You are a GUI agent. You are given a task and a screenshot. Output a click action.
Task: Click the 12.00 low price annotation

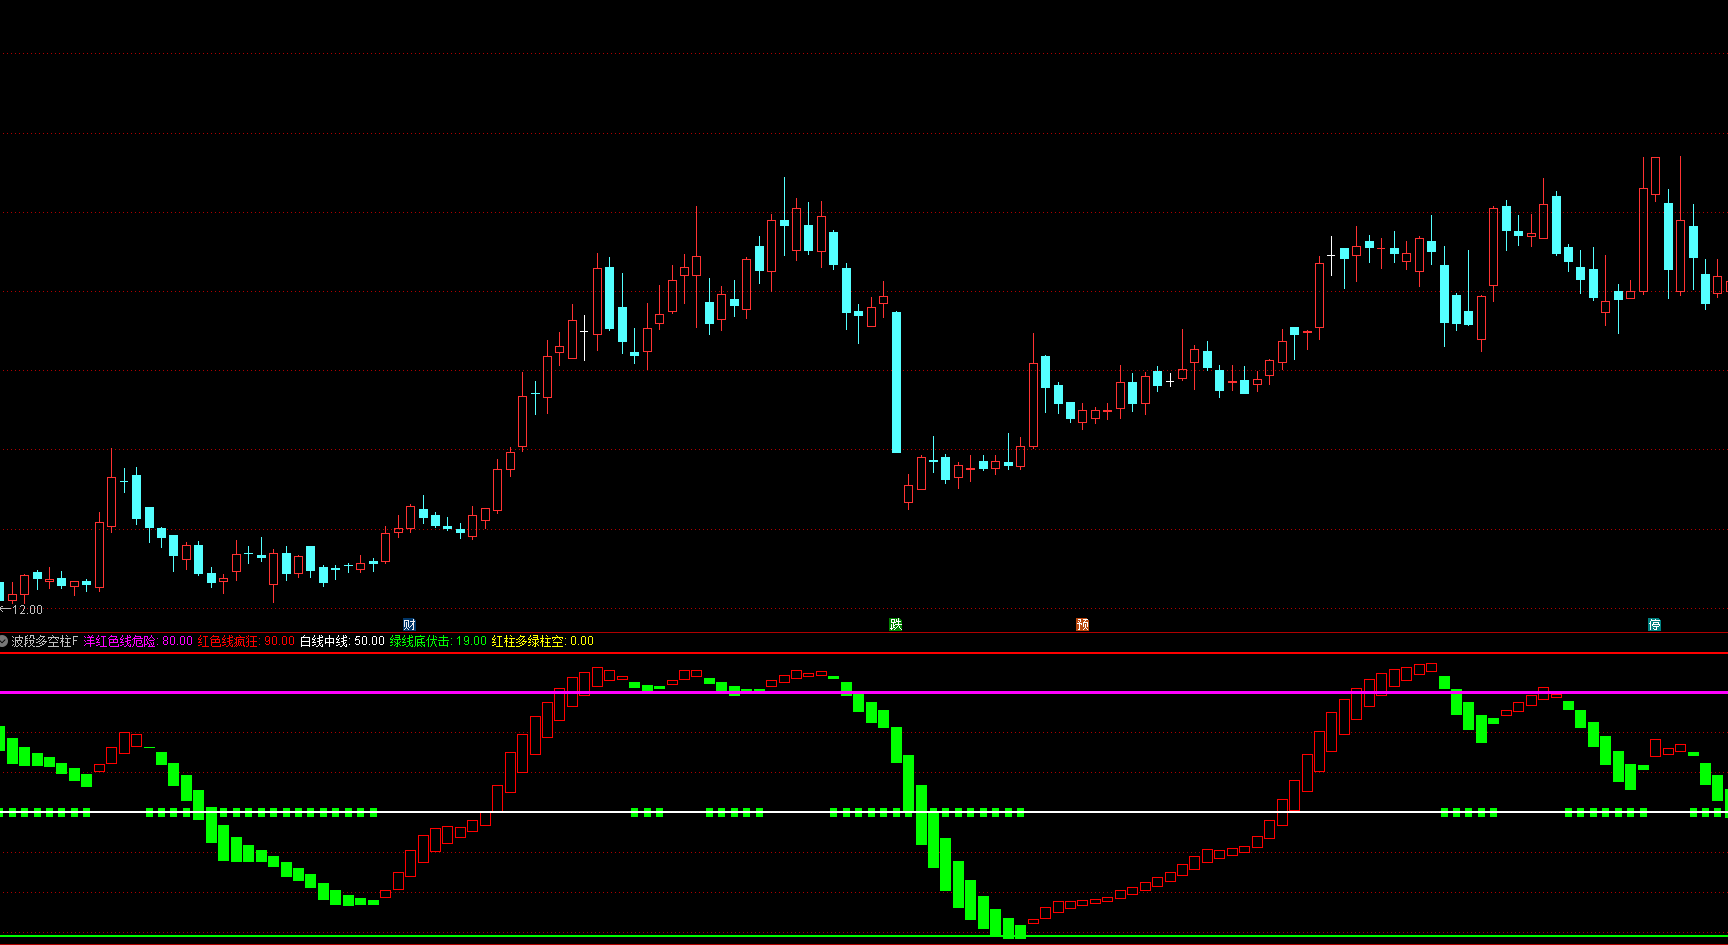tap(28, 609)
